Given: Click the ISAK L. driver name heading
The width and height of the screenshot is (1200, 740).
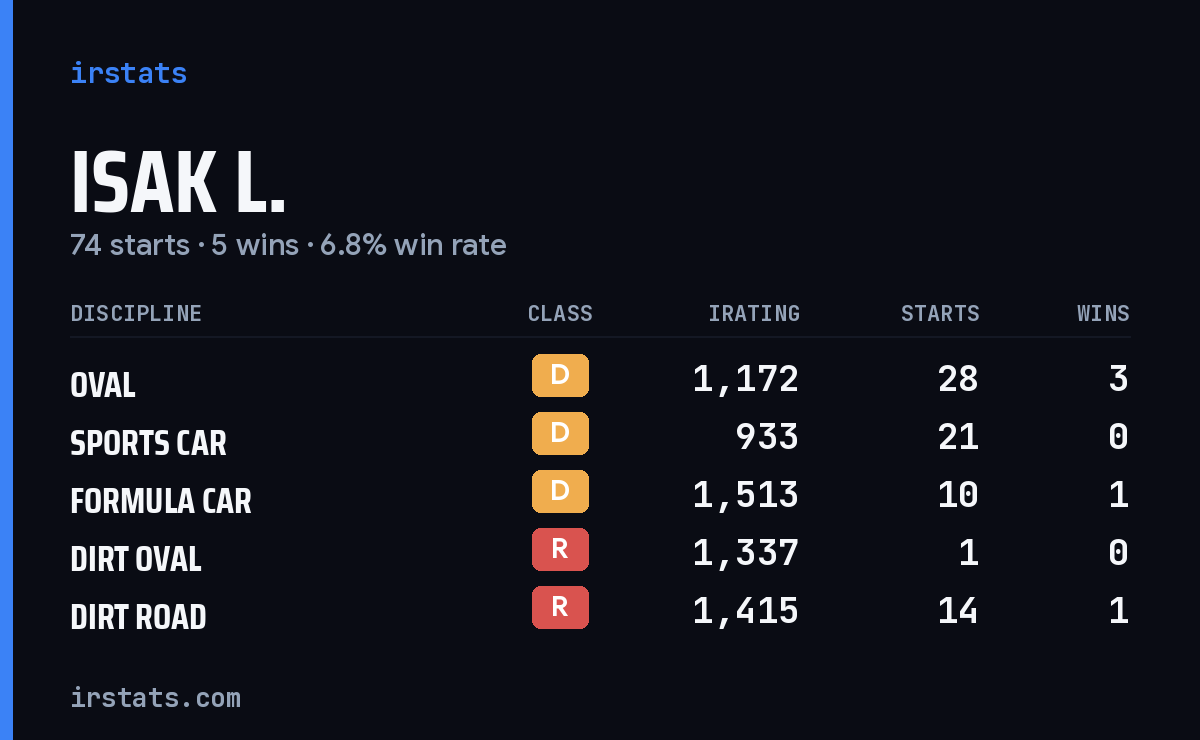Looking at the screenshot, I should (x=178, y=183).
